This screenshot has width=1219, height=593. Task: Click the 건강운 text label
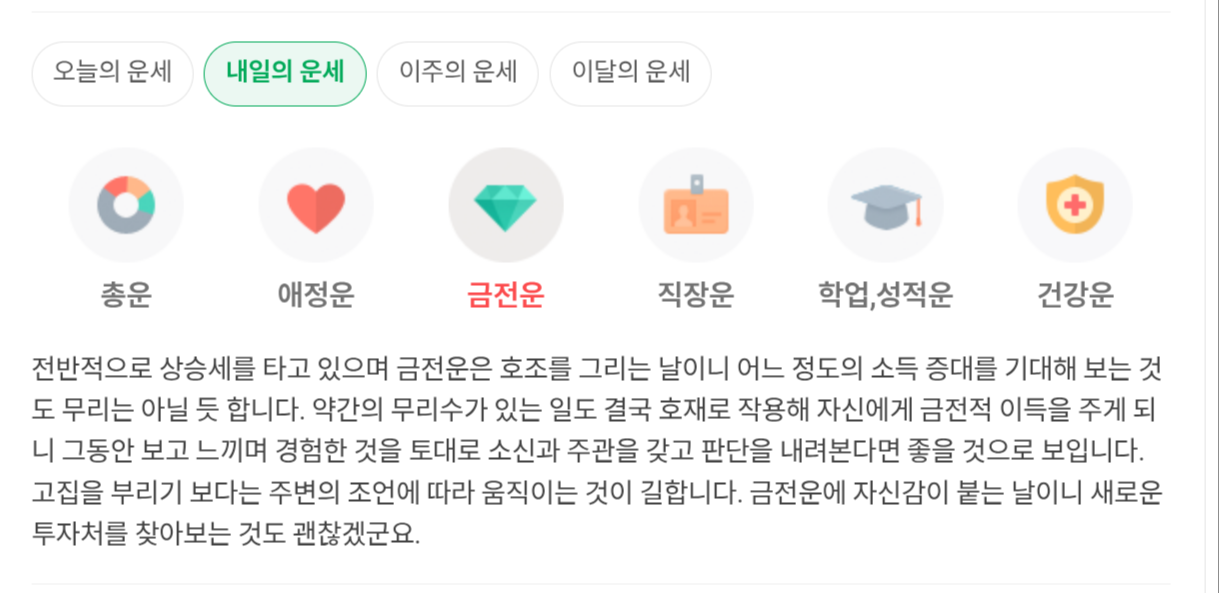(x=1075, y=295)
